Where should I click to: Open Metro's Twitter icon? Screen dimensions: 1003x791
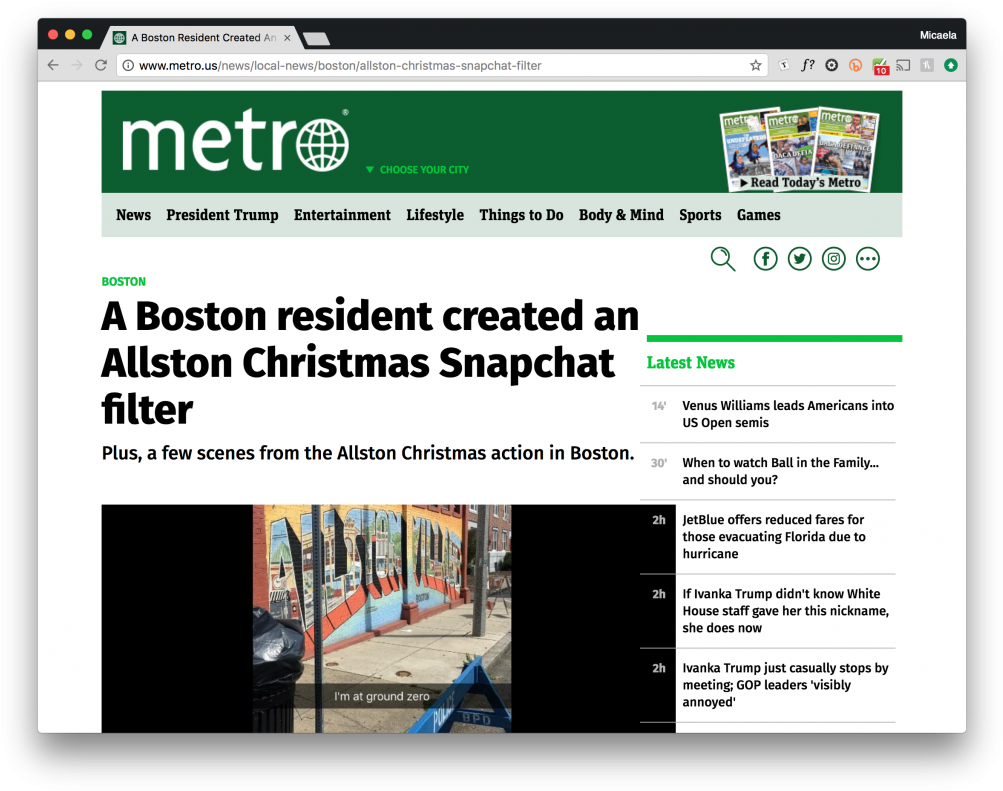tap(800, 259)
